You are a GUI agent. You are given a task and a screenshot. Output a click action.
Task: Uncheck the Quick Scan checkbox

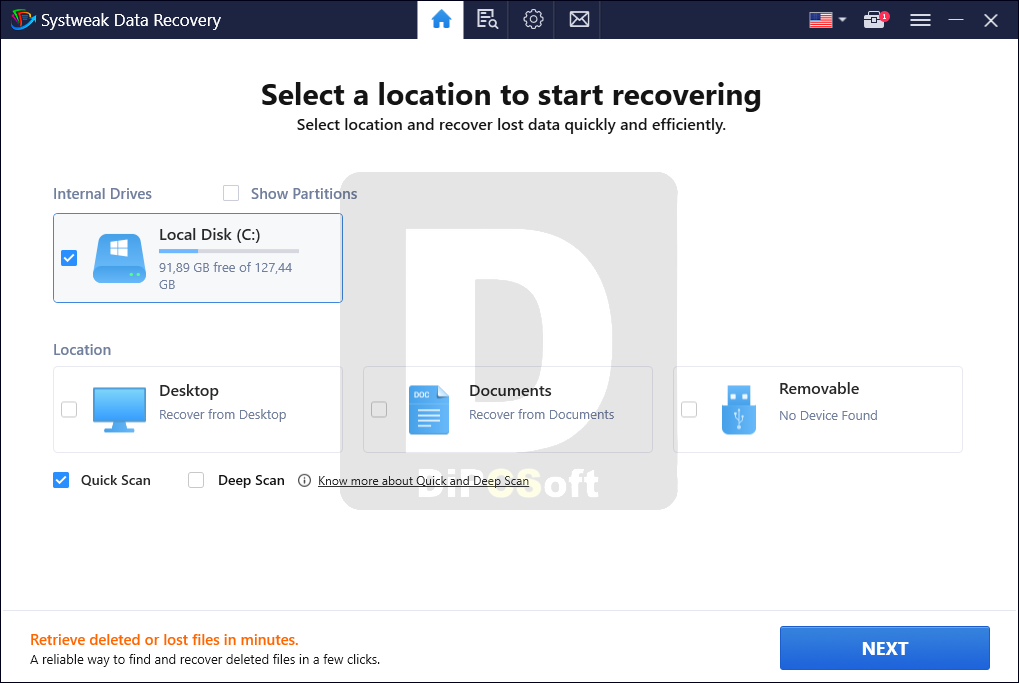tap(61, 480)
